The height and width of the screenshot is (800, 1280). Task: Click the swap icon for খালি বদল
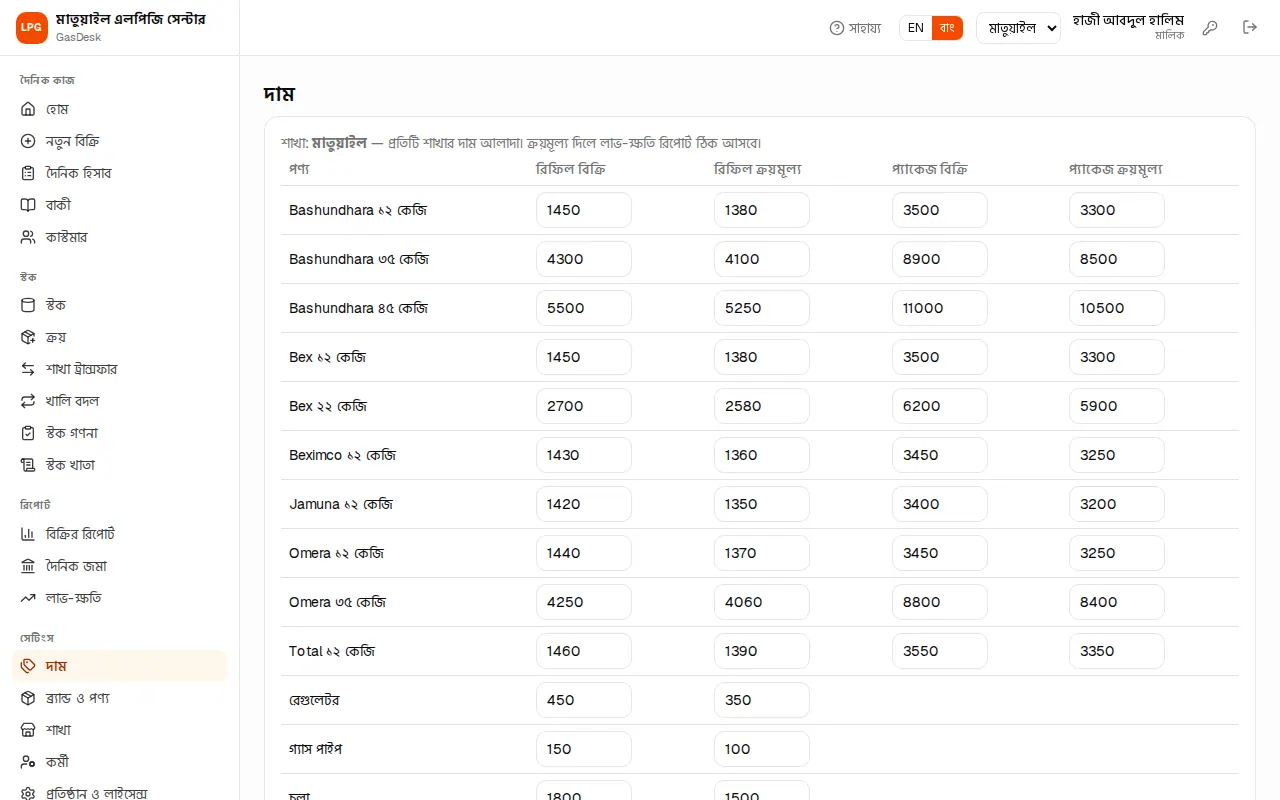coord(28,401)
